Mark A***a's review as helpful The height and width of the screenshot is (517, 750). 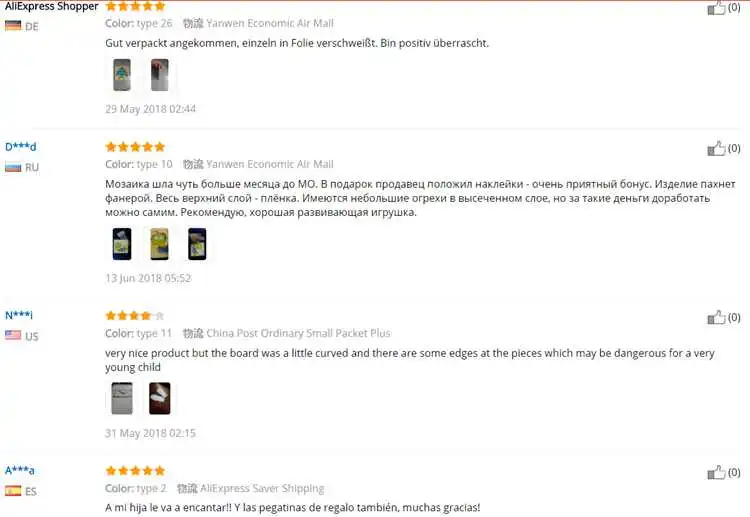tap(716, 473)
